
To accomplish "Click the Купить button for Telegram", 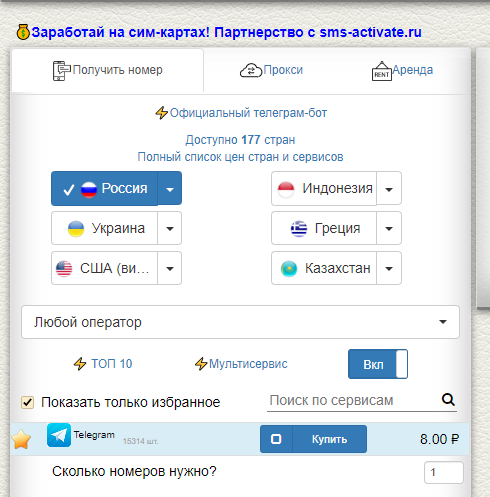I will coord(329,439).
